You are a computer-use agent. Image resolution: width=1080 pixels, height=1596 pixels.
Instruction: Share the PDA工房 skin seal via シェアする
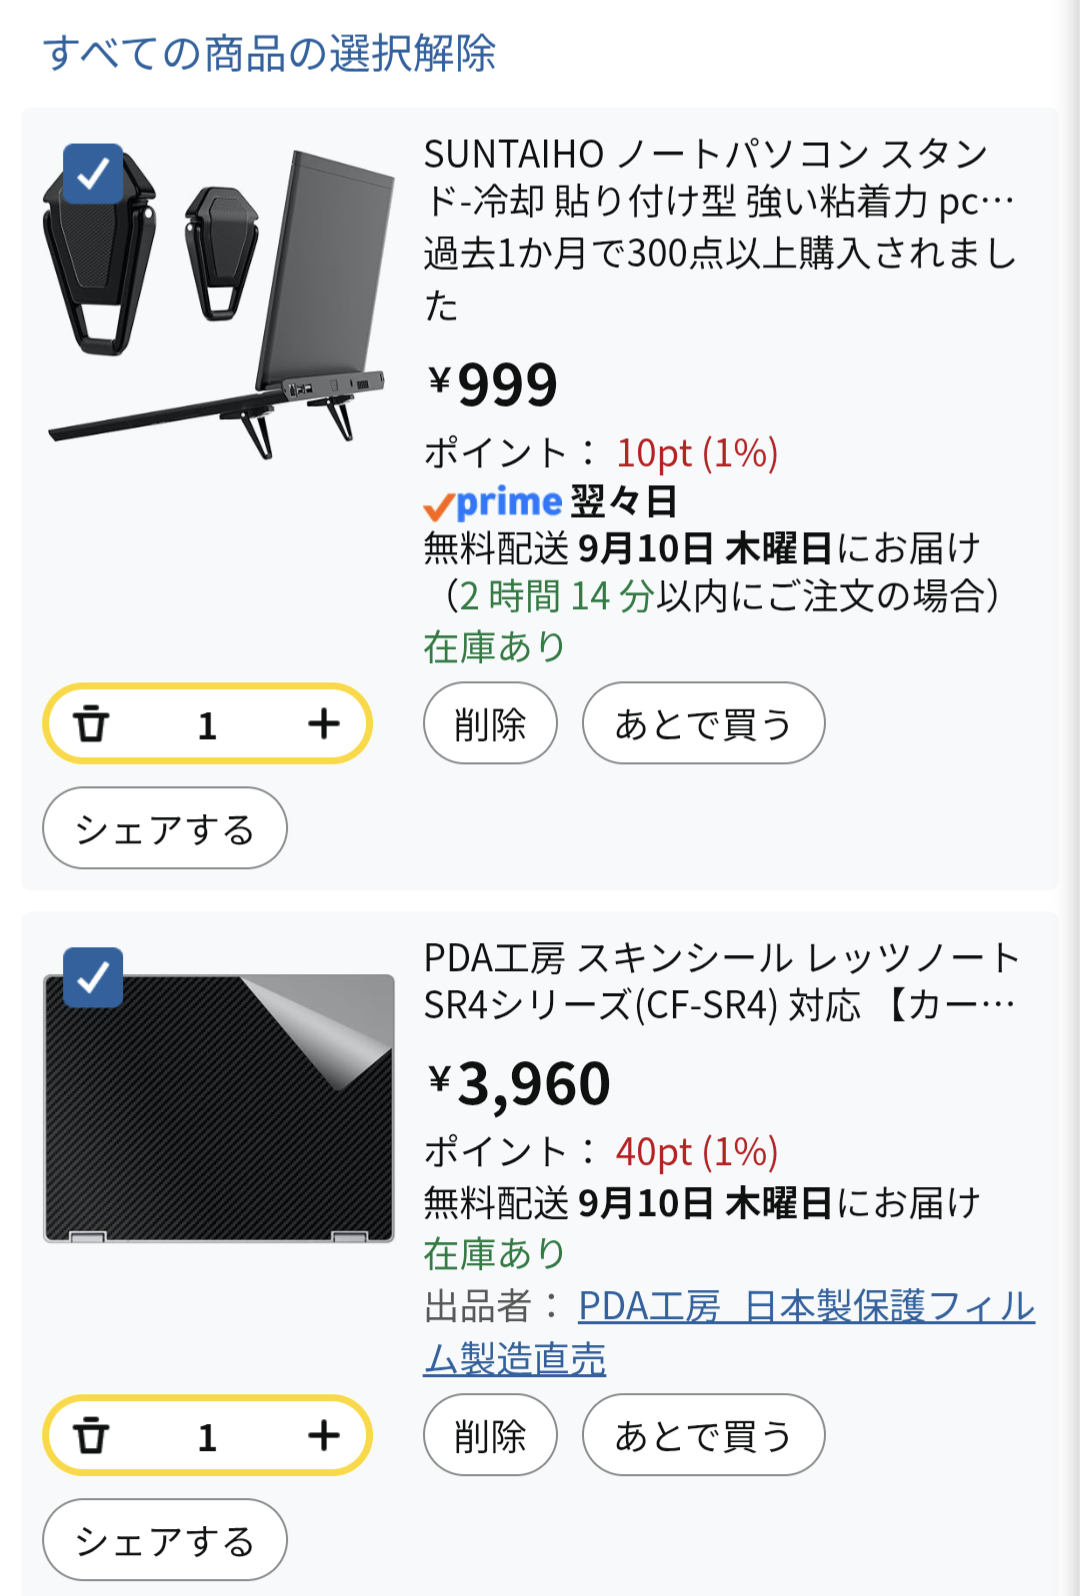click(165, 1540)
